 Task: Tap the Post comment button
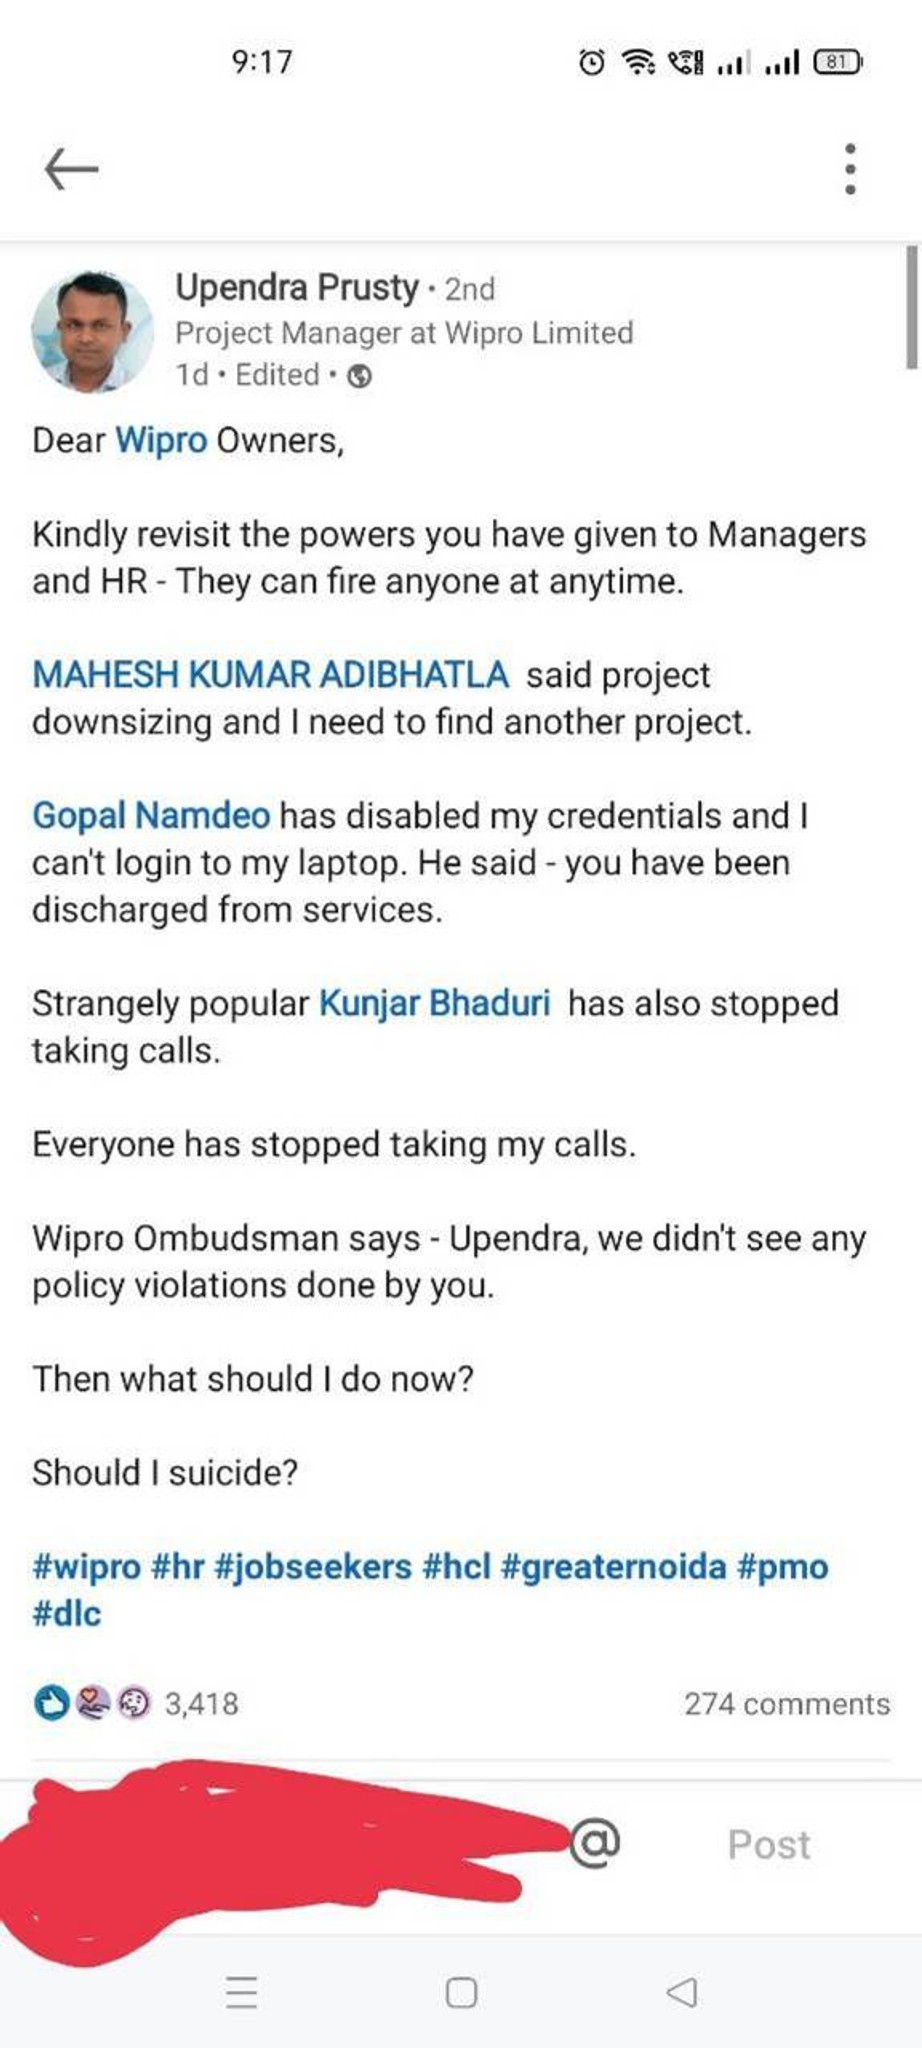point(769,1844)
